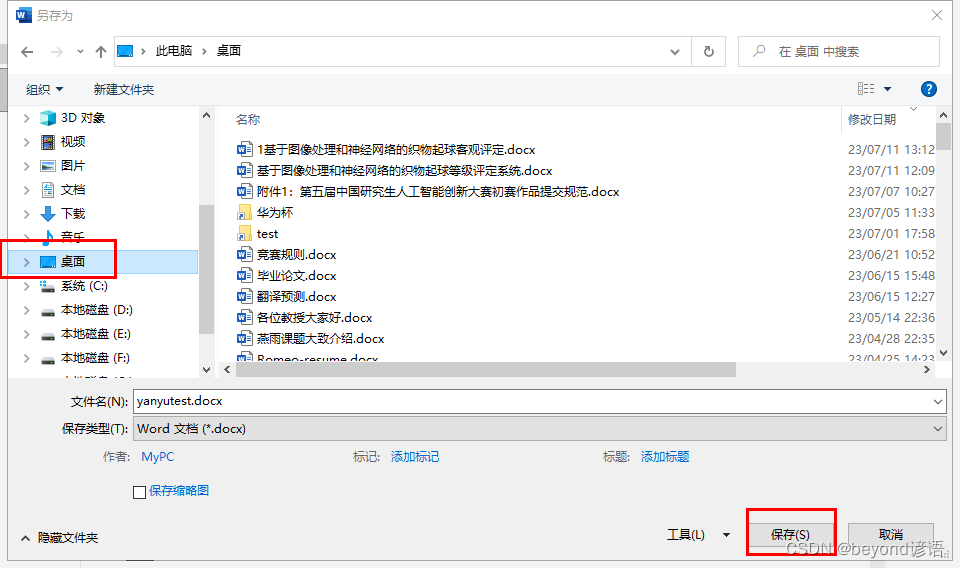Open the 组织 menu
Viewport: 960px width, 568px height.
click(44, 89)
